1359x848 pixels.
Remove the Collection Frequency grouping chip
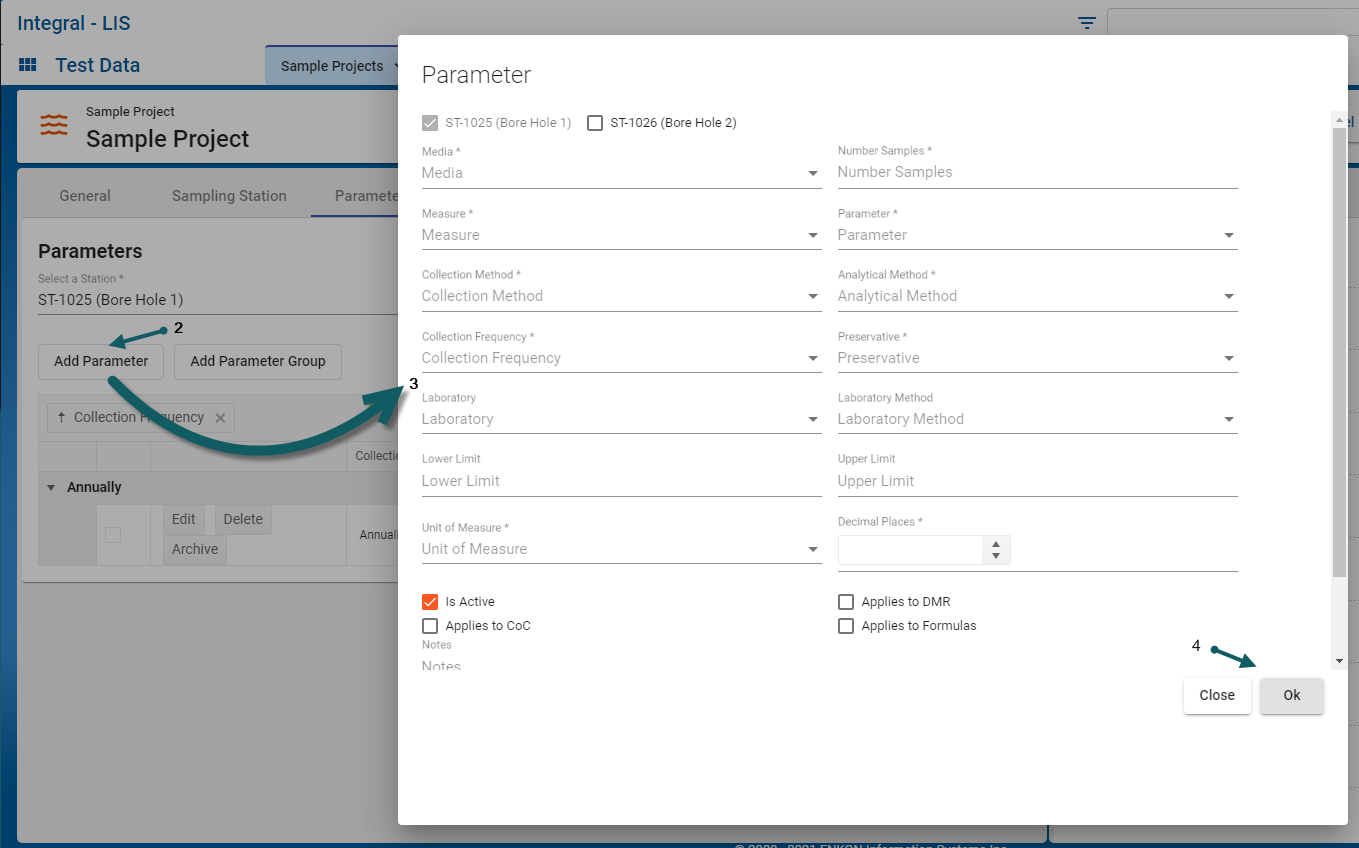[x=220, y=418]
